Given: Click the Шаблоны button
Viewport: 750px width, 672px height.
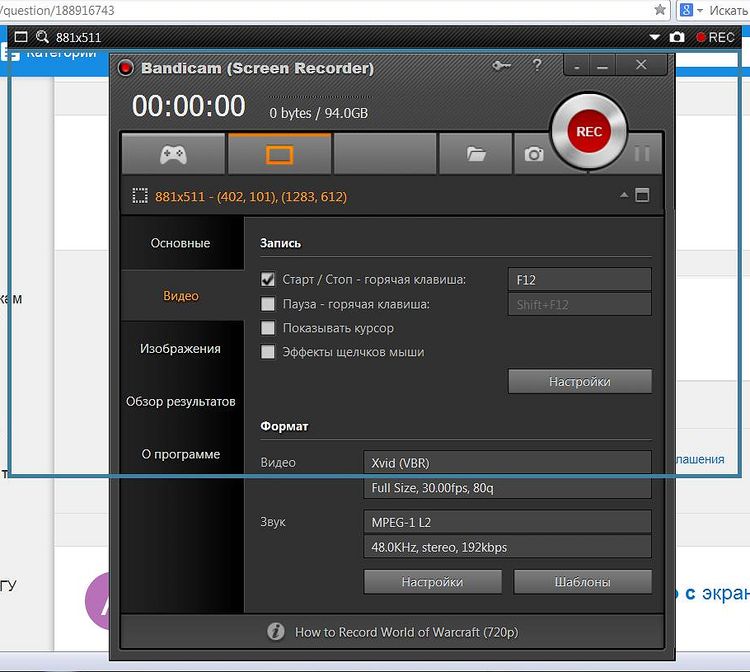Looking at the screenshot, I should [582, 582].
